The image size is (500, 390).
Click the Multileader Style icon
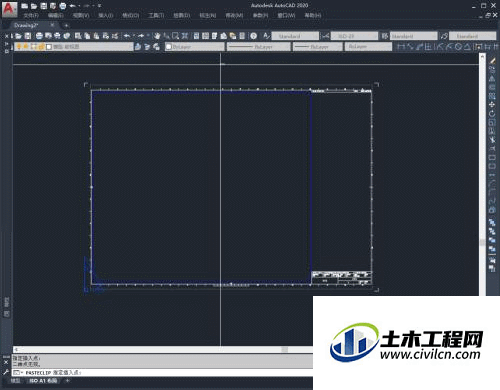(444, 36)
